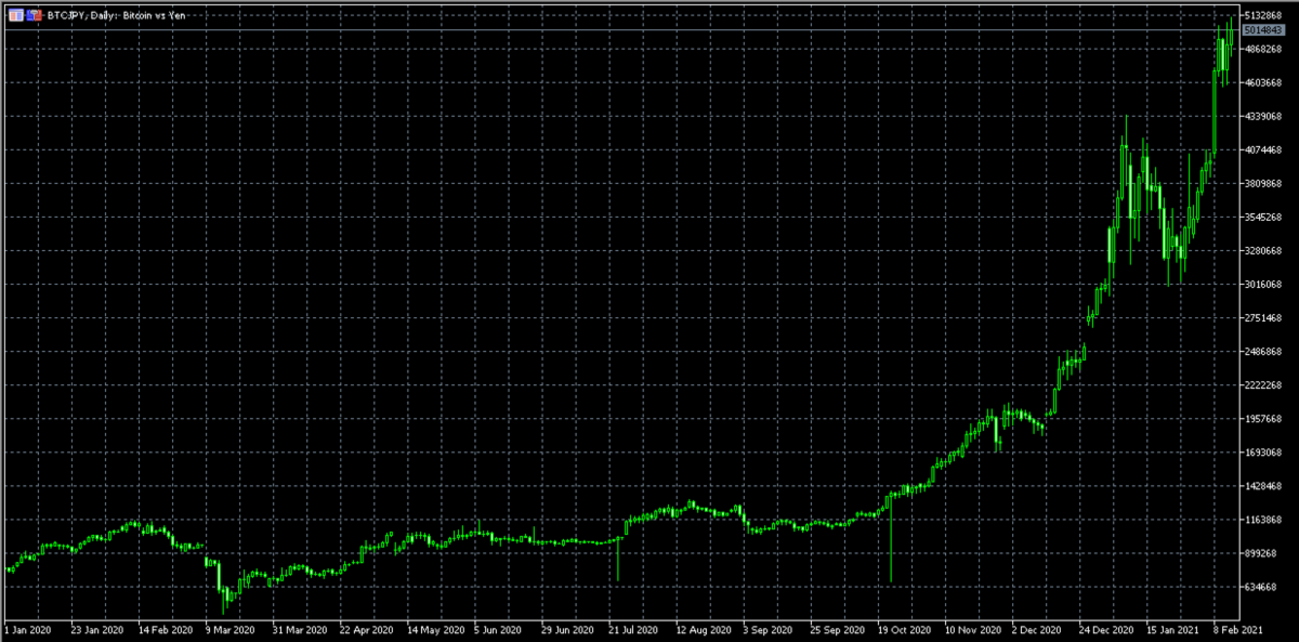Click the 4339068 price scale label
This screenshot has width=1299, height=642.
(1264, 117)
